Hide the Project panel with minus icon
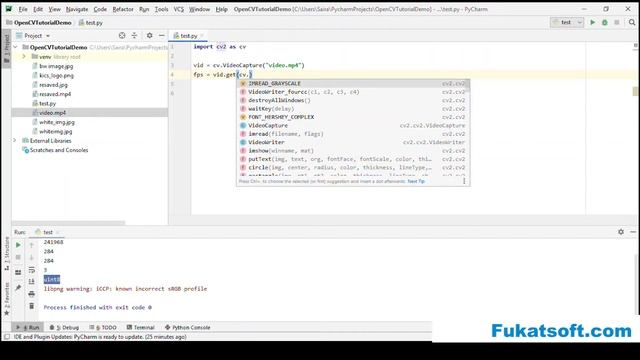Viewport: 640px width, 360px height. [162, 36]
